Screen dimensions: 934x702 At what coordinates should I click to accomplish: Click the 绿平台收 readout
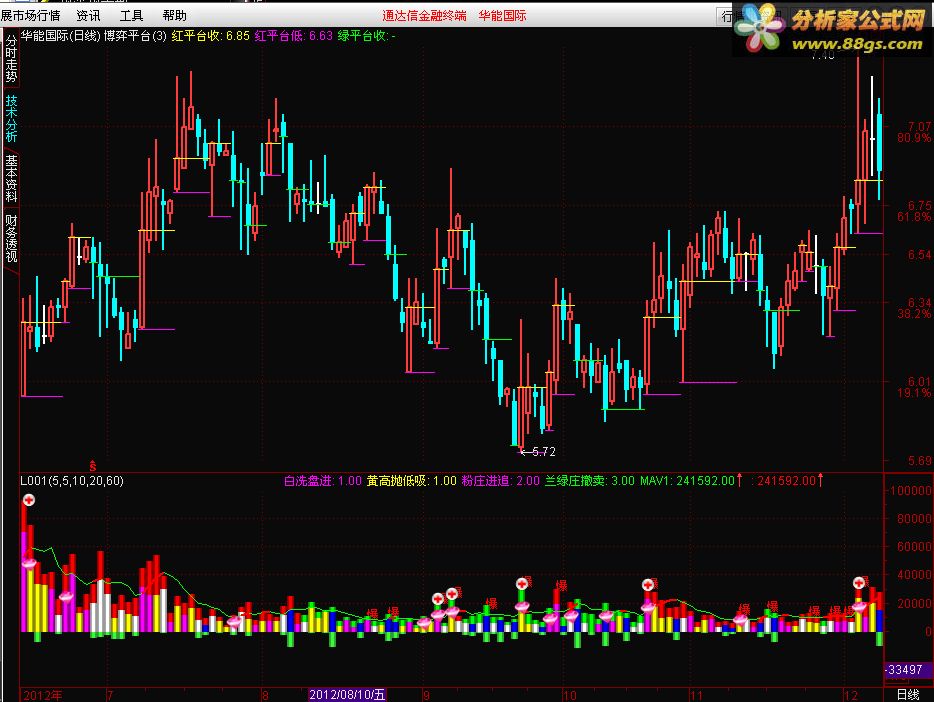pyautogui.click(x=366, y=36)
